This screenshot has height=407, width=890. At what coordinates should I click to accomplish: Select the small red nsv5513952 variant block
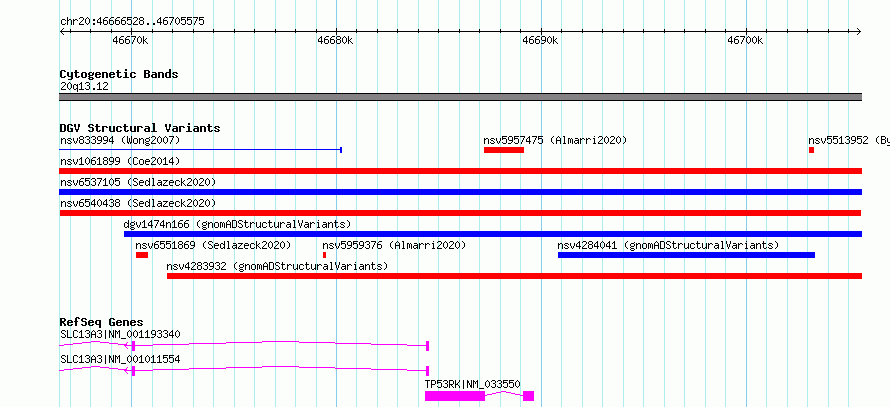pos(812,150)
